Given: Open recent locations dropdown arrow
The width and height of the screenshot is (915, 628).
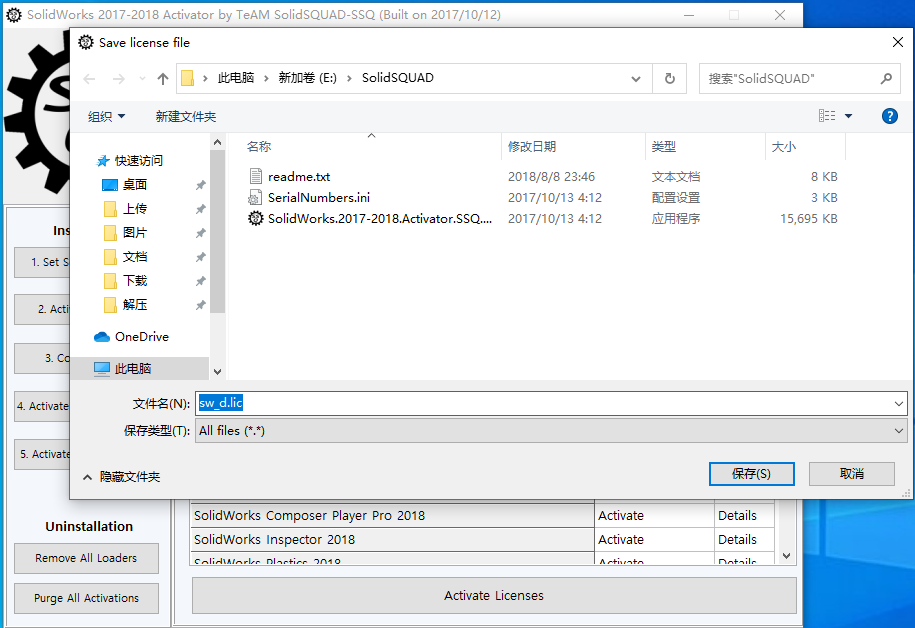Looking at the screenshot, I should [x=142, y=79].
